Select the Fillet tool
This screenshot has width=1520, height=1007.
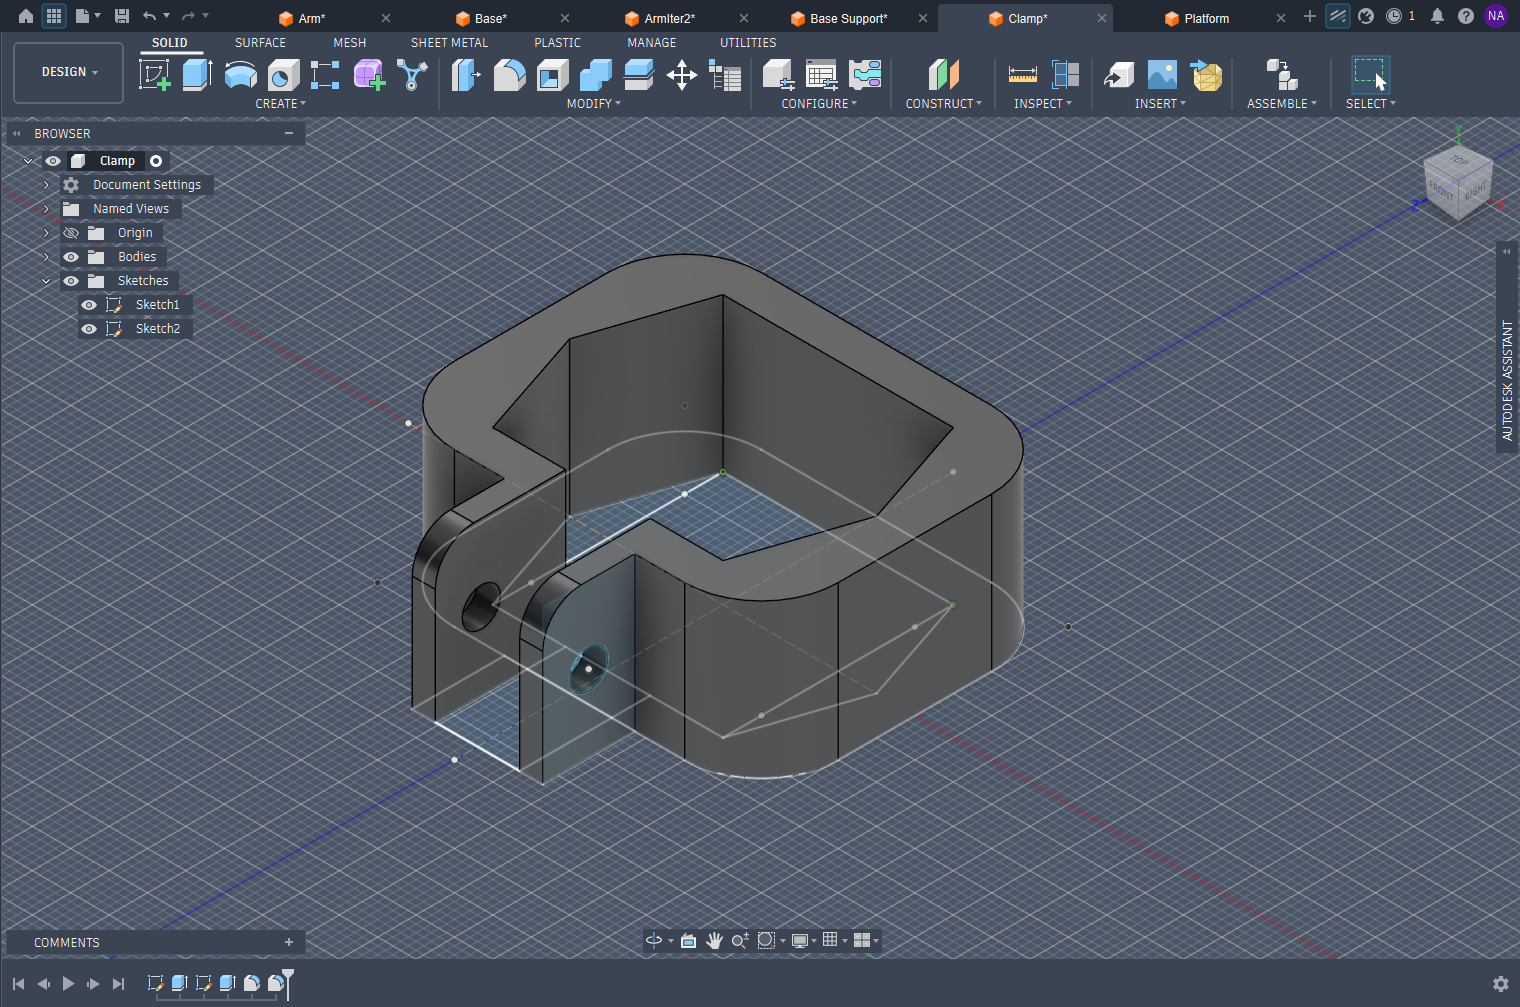tap(509, 75)
